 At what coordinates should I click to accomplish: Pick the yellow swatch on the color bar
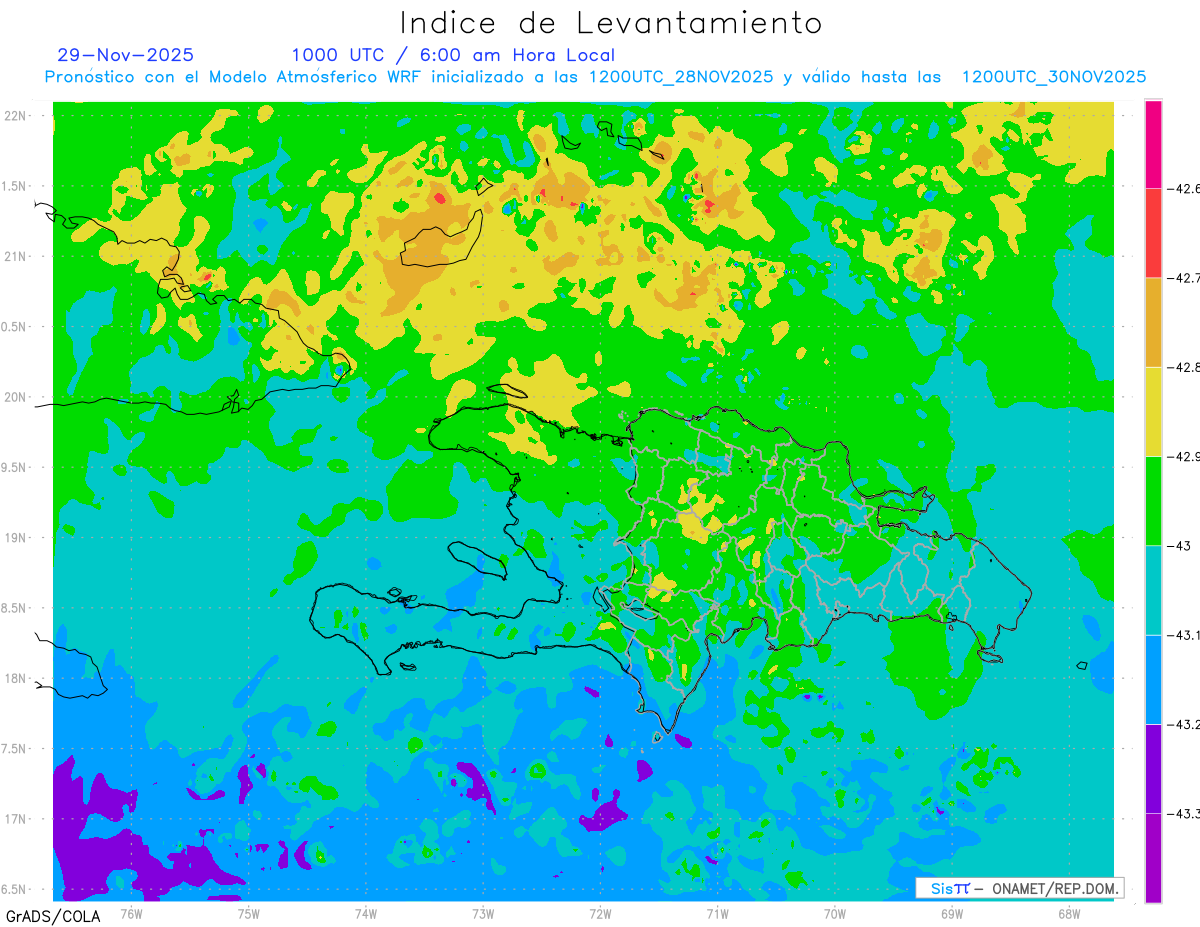click(x=1153, y=411)
